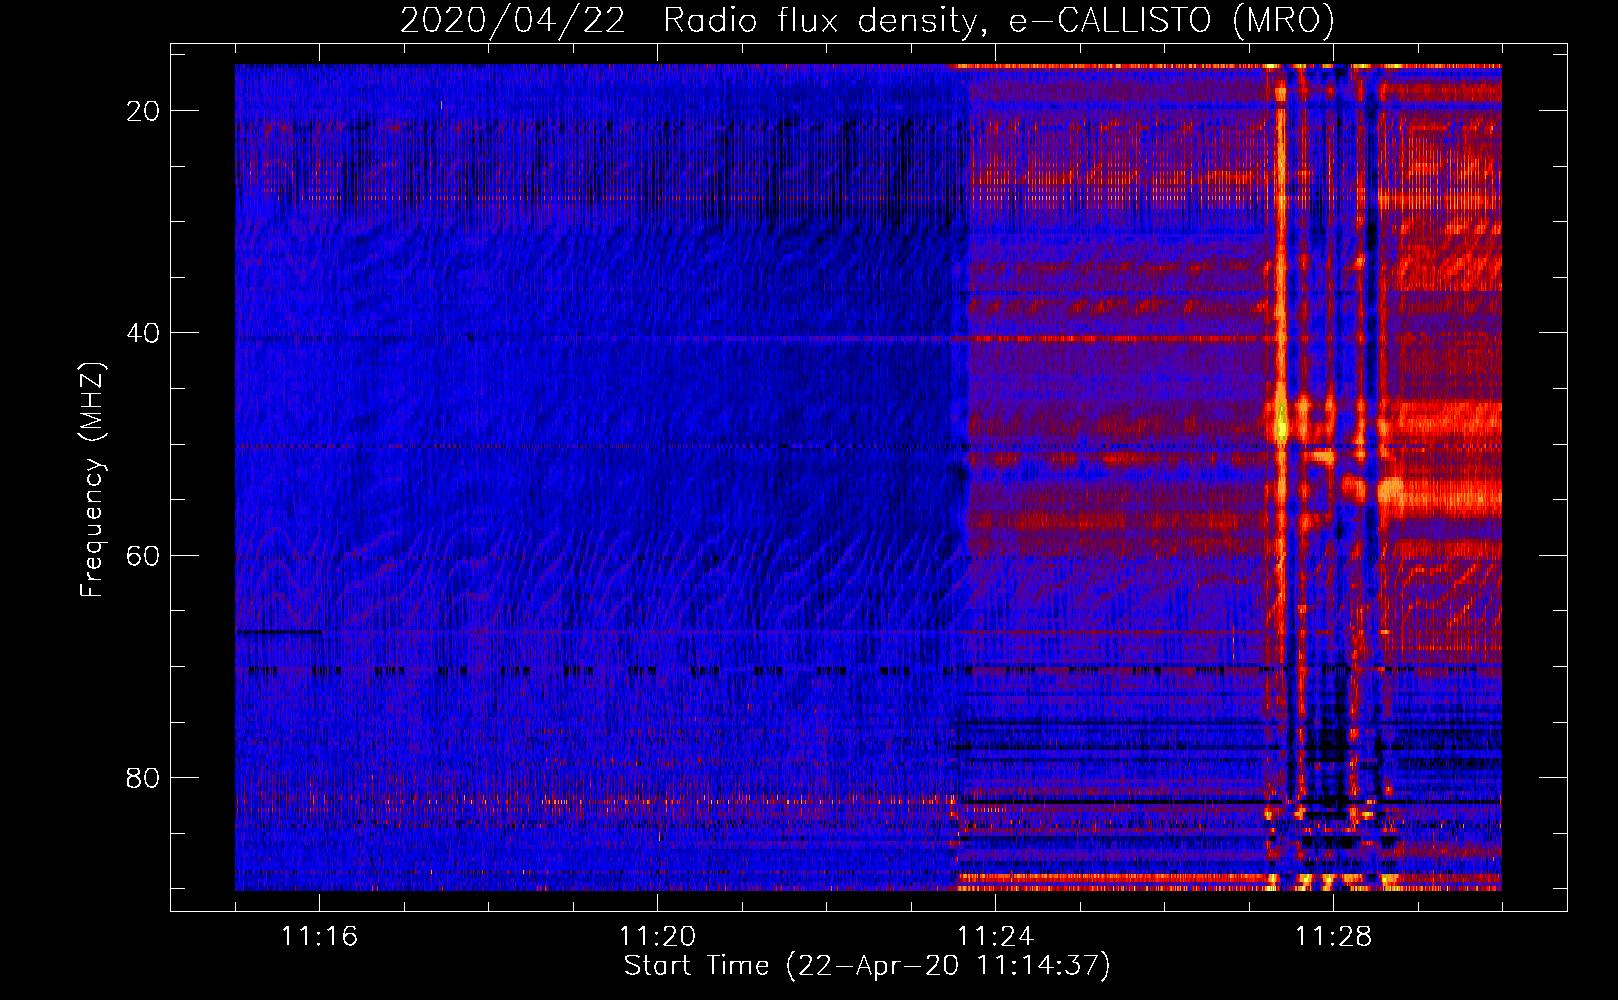Screen dimensions: 1618x1000
Task: Click the '11:20' time tick label
Action: (657, 936)
